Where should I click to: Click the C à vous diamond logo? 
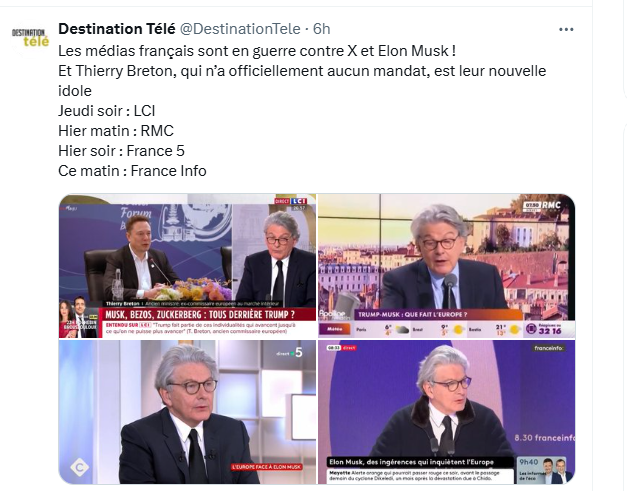point(80,467)
